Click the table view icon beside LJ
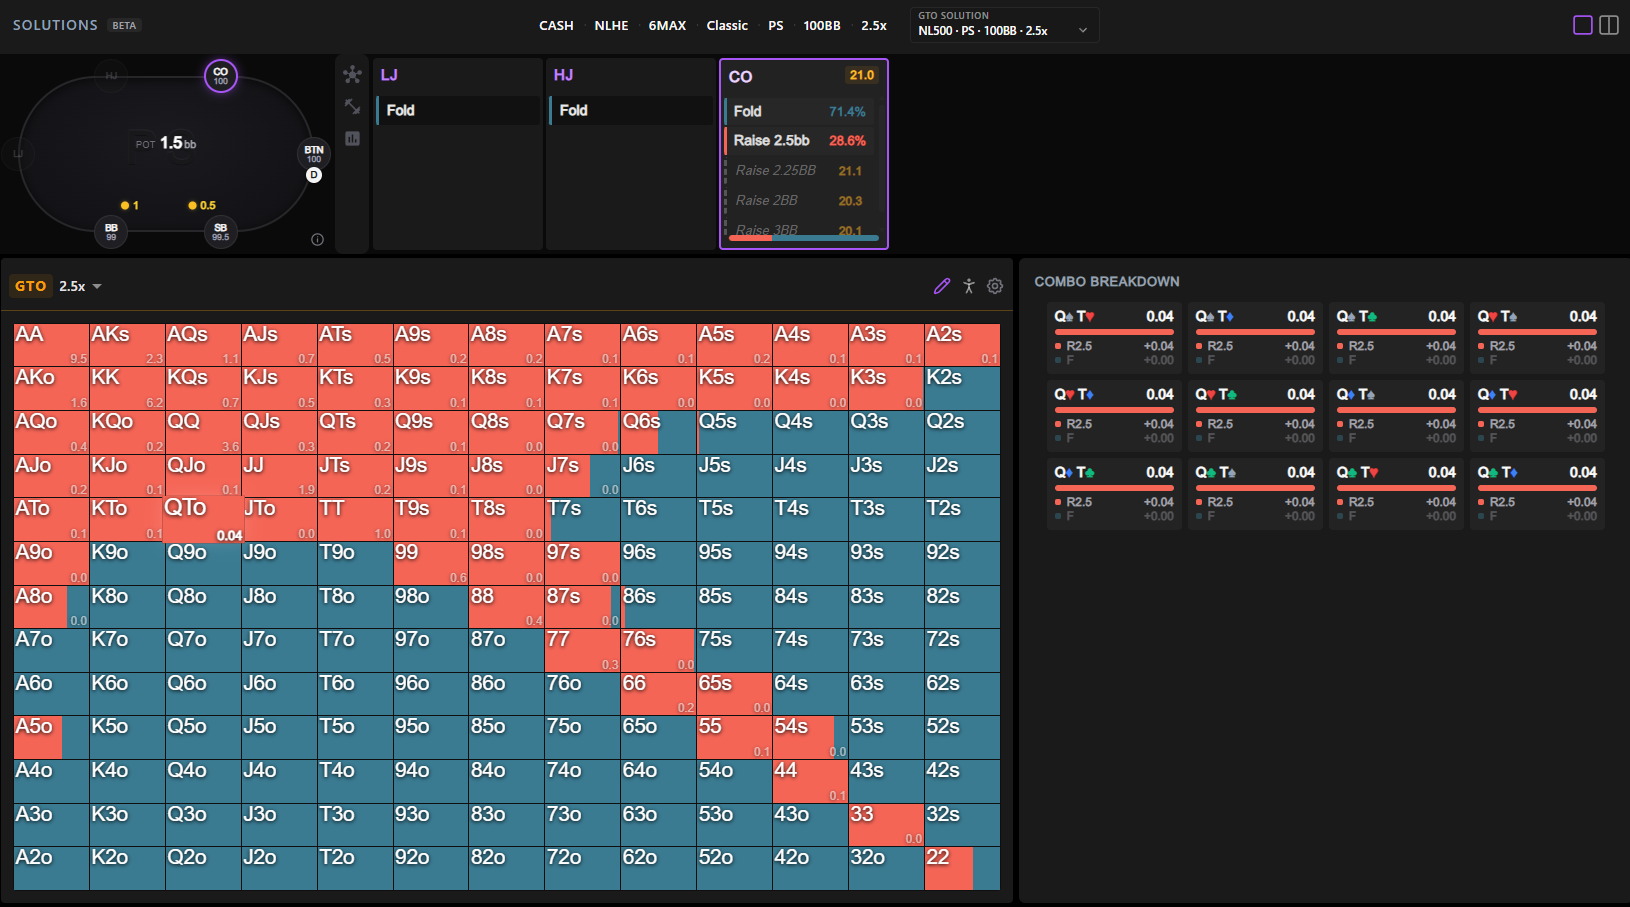Image resolution: width=1630 pixels, height=907 pixels. coord(352,74)
